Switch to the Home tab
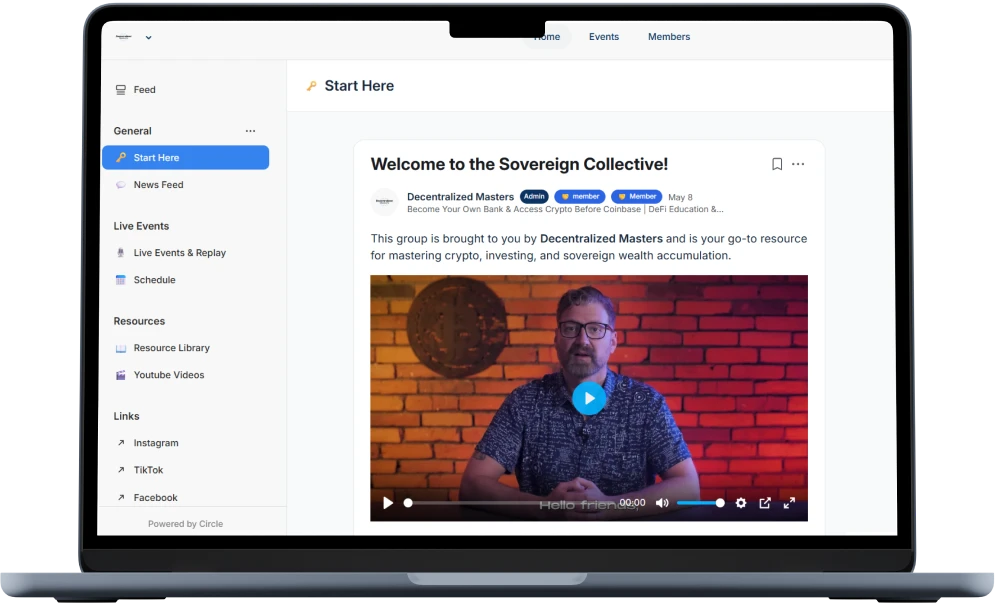Image resolution: width=997 pixels, height=604 pixels. pos(547,37)
